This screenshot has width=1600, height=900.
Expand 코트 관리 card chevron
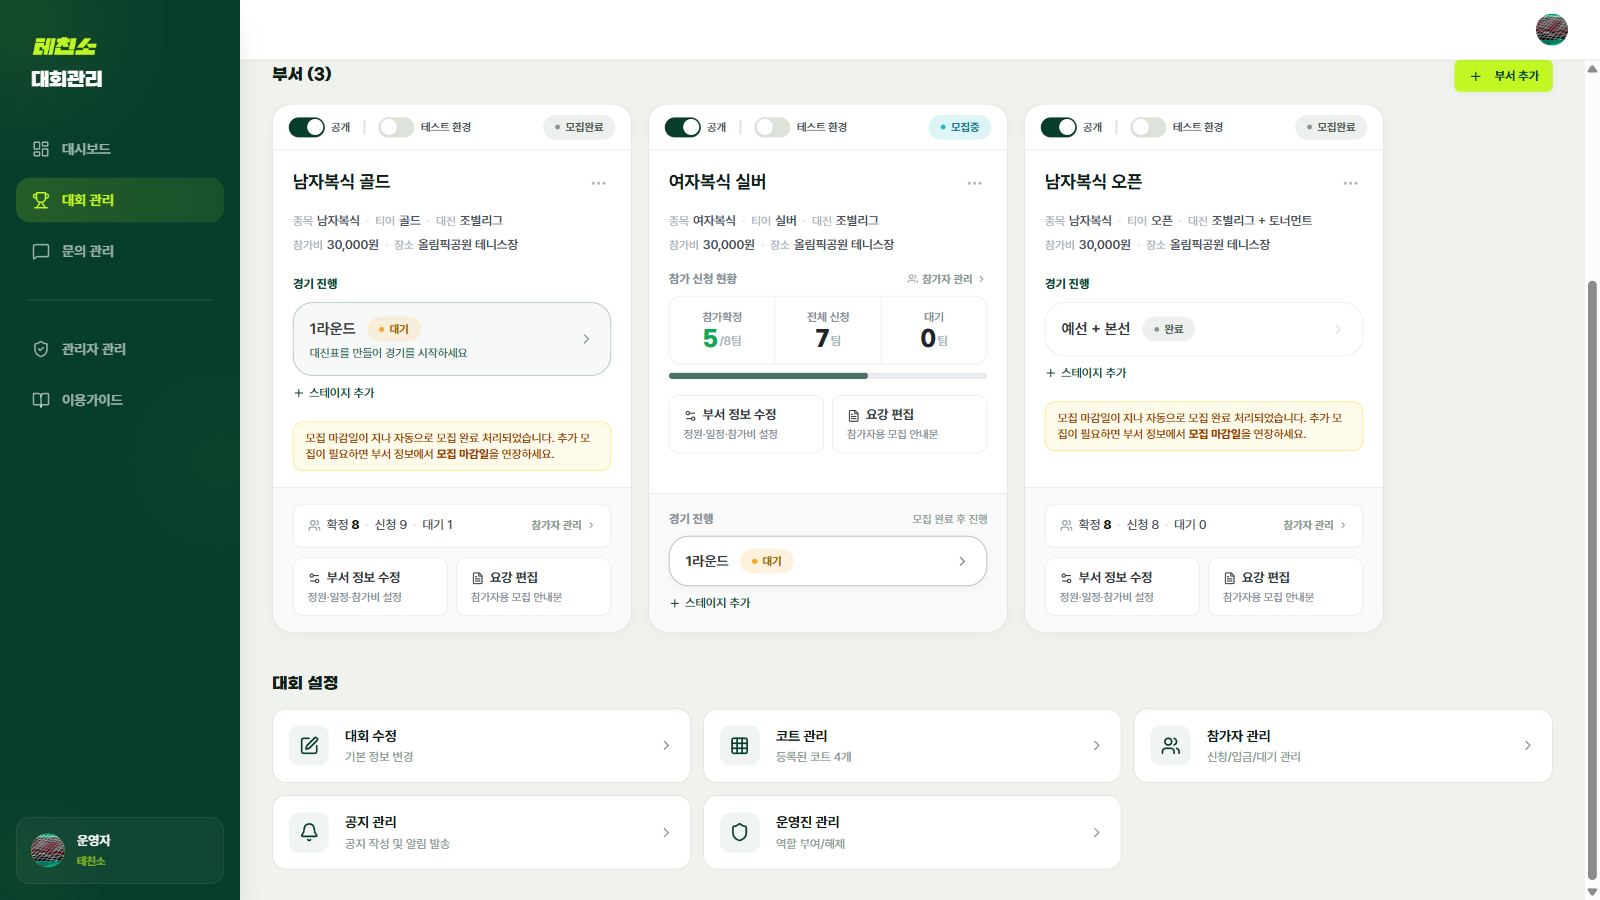(1097, 746)
